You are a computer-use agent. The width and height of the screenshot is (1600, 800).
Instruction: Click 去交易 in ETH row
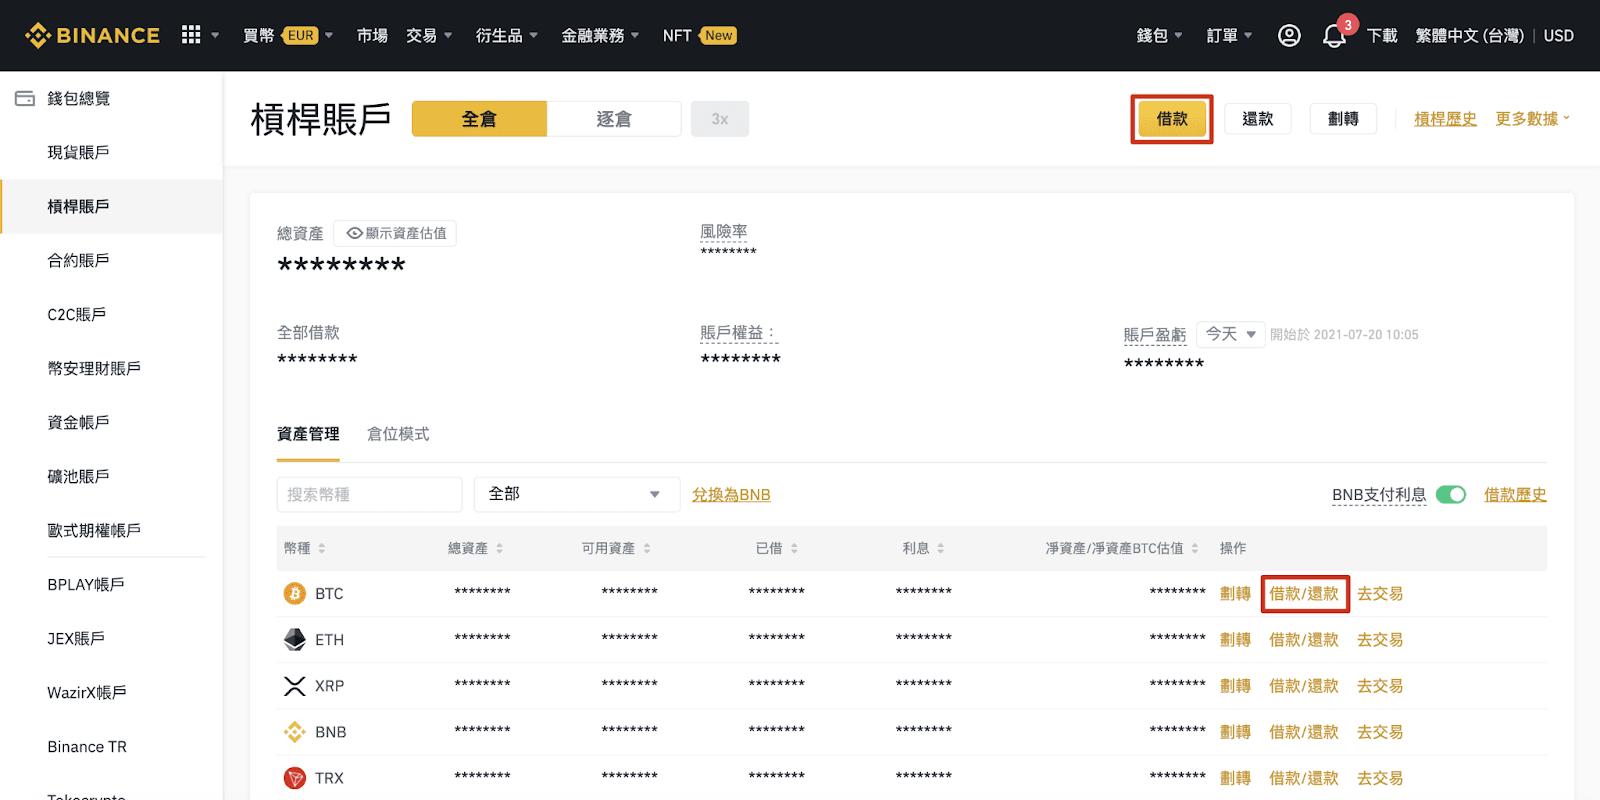click(1380, 640)
